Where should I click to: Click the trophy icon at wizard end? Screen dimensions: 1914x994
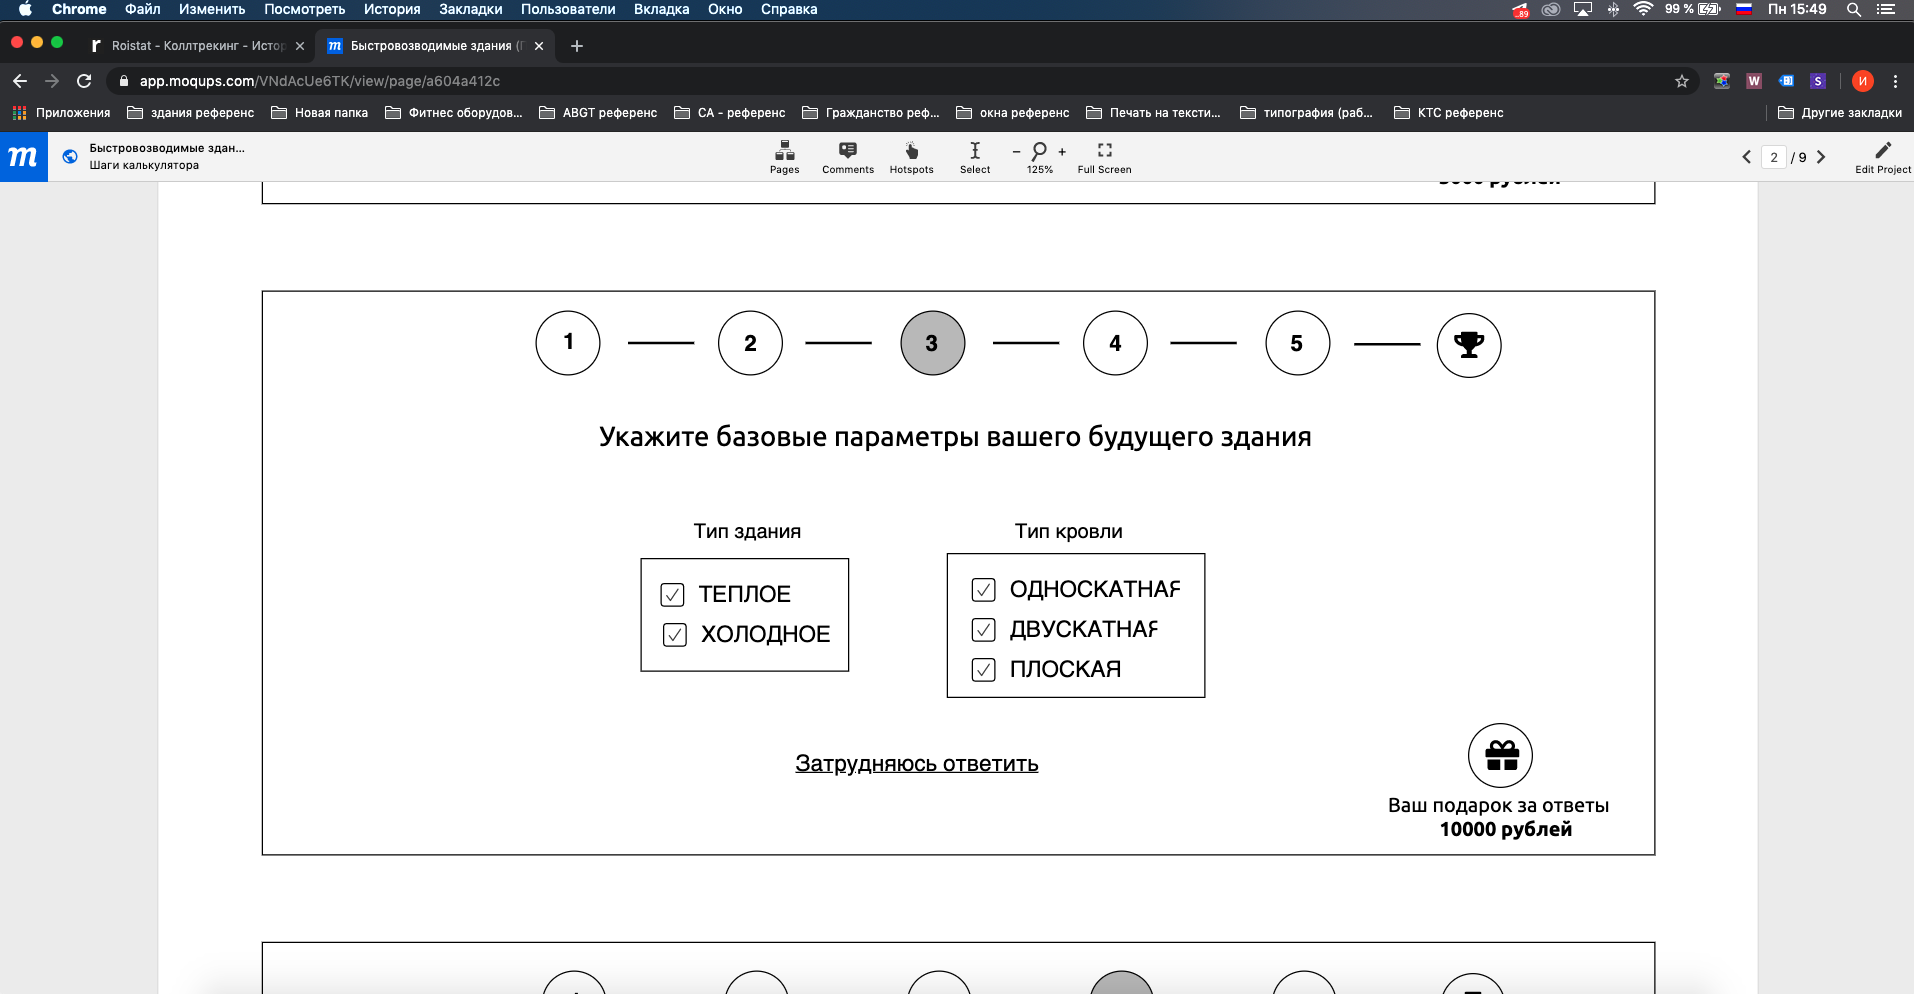(1468, 345)
